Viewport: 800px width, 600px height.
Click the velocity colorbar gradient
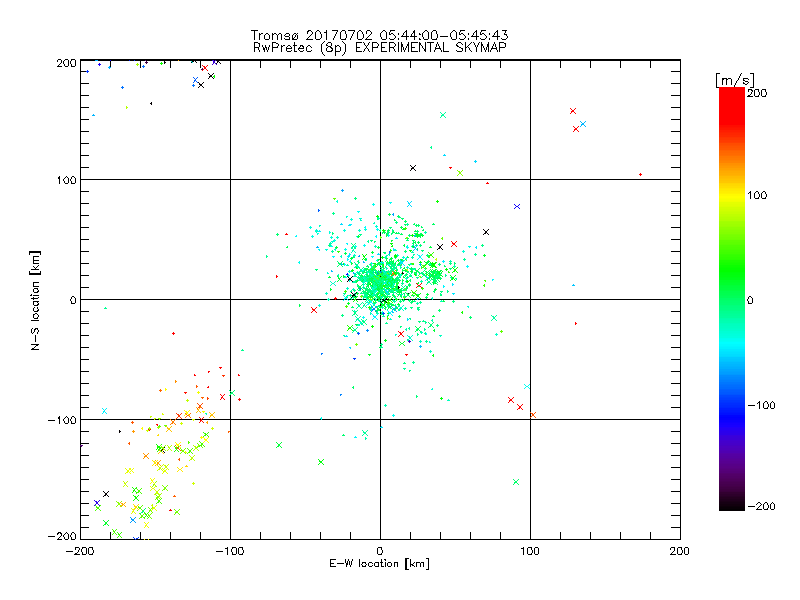[732, 299]
